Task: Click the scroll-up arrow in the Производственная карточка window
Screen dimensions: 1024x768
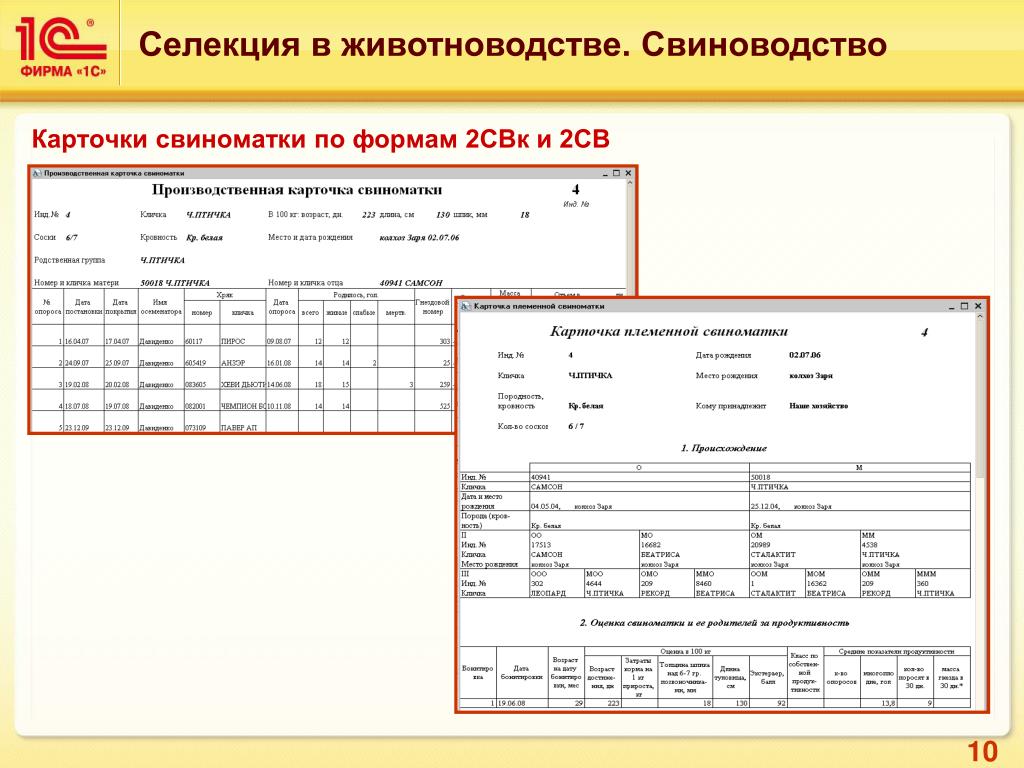Action: (x=630, y=184)
